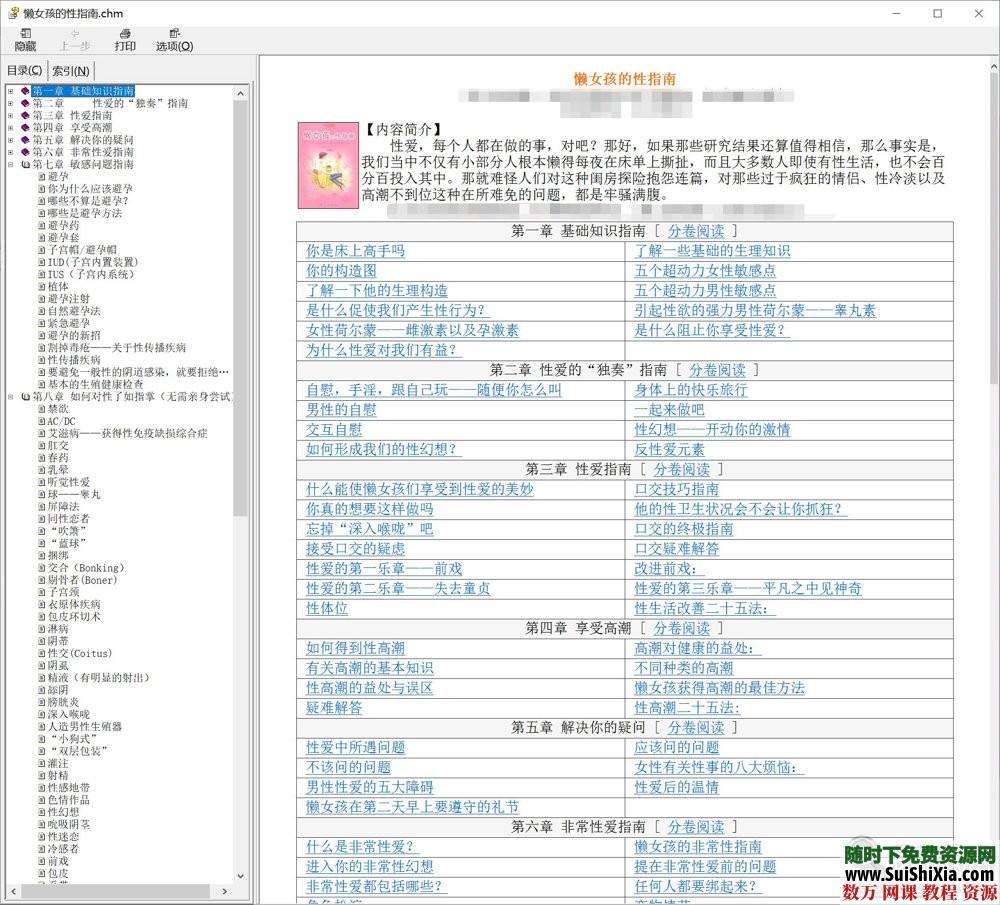Collapse the 第八章 tree node
This screenshot has width=1000, height=905.
(x=12, y=396)
